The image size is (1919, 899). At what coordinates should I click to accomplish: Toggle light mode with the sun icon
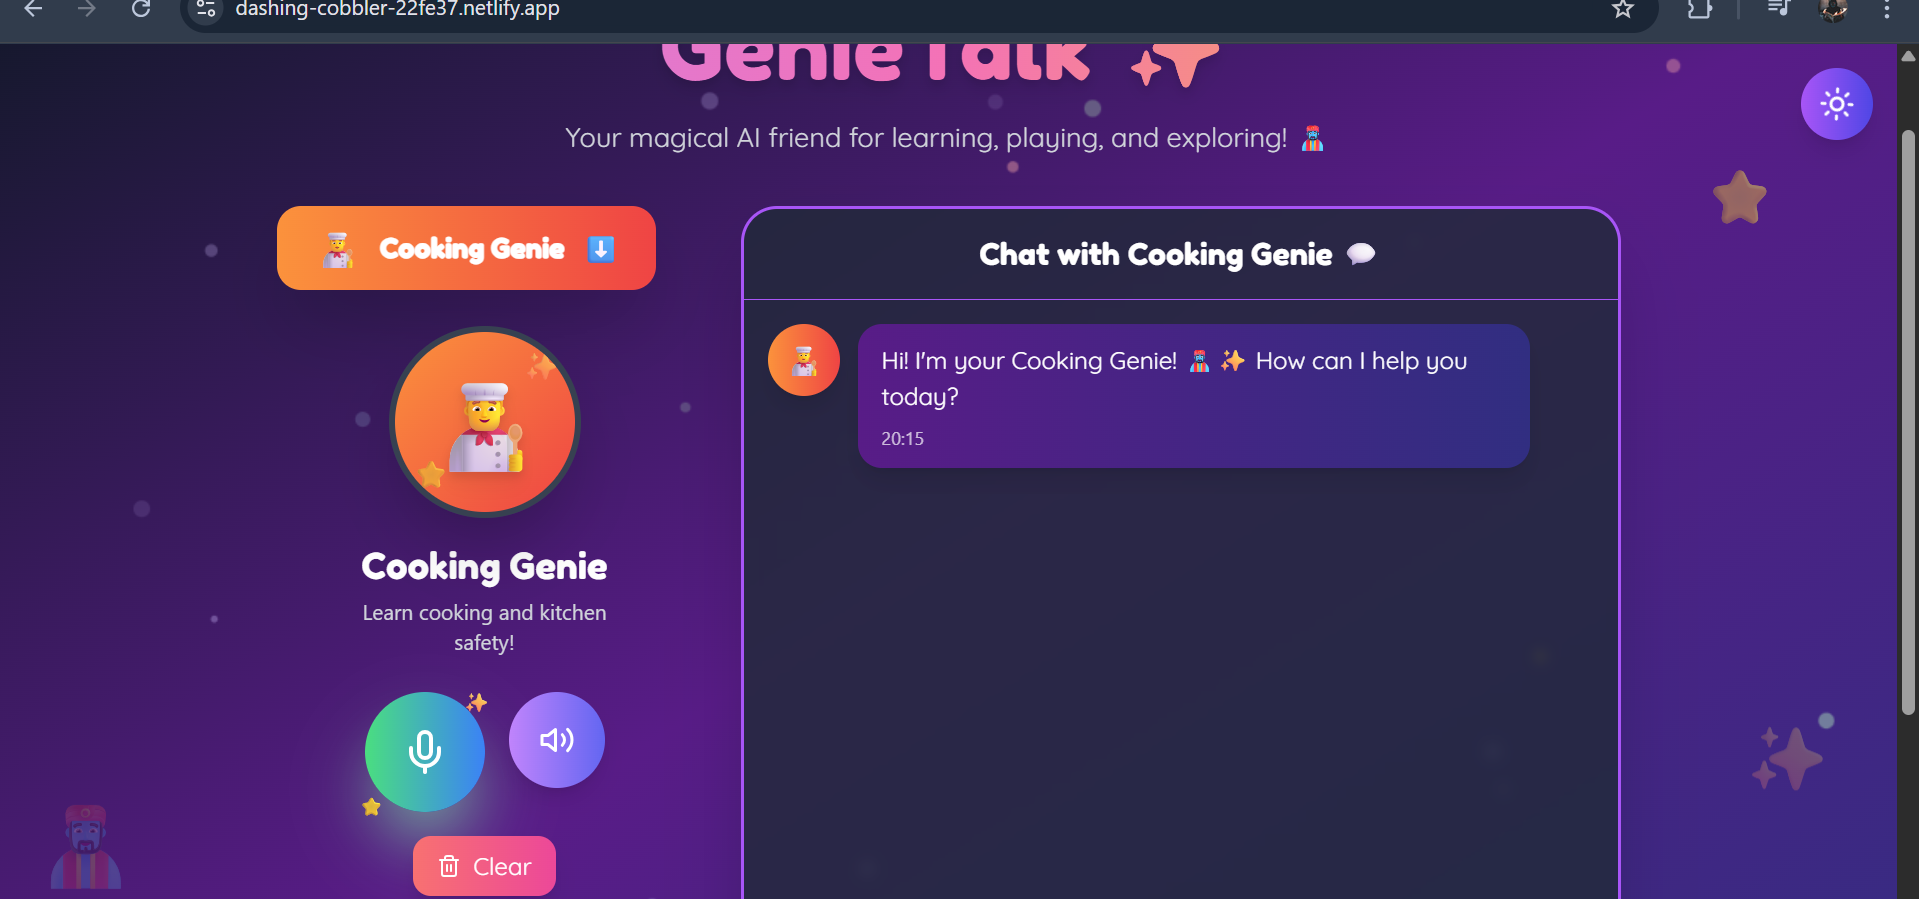pos(1837,104)
